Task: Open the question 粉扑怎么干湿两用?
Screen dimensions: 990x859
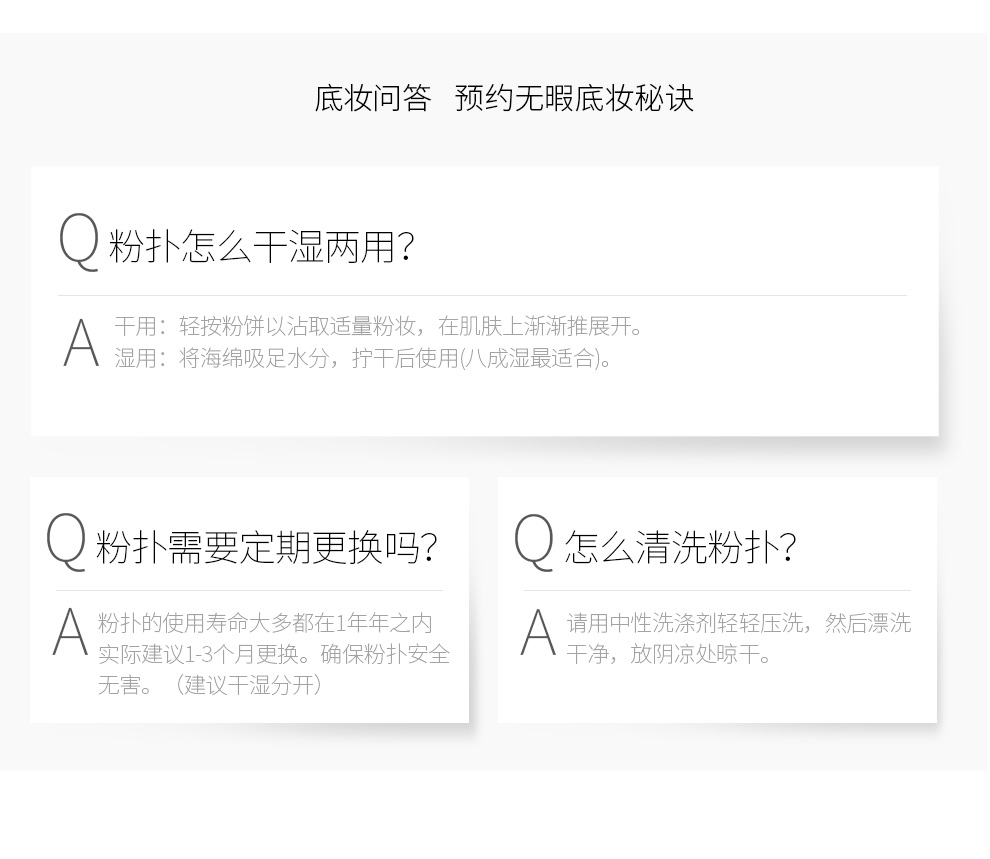Action: coord(262,246)
